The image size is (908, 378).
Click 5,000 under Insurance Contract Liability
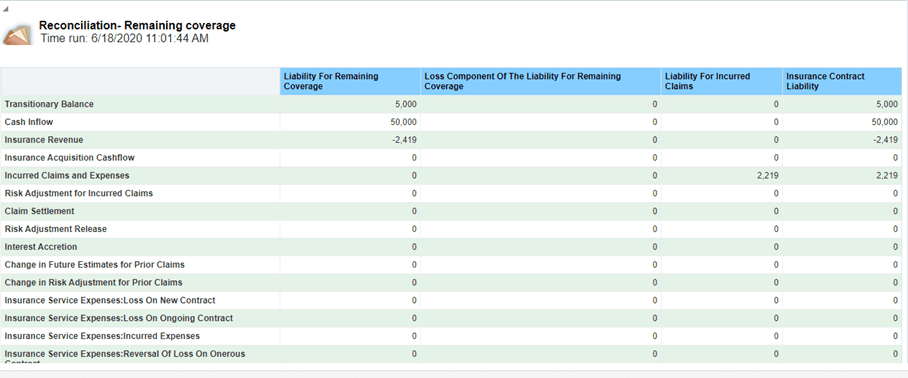tap(887, 105)
